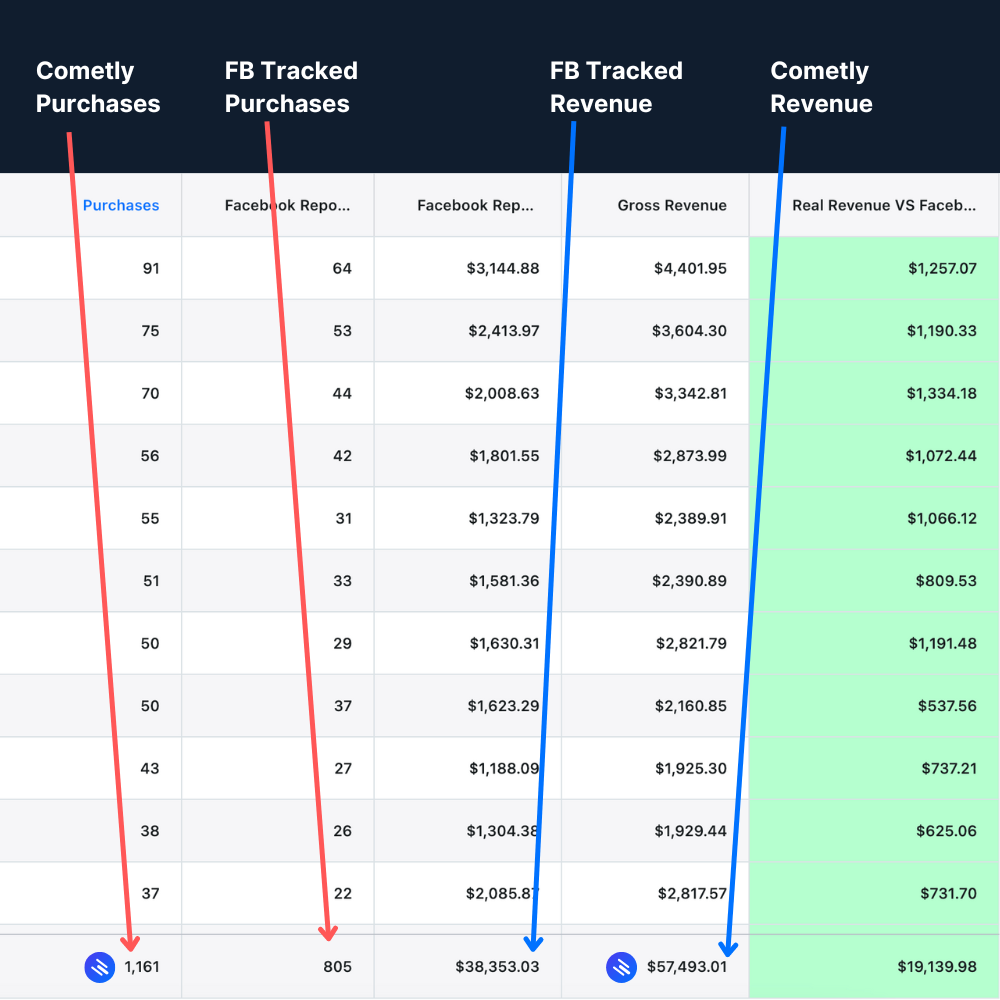
Task: Click the Facebook reported purchases value 31
Action: point(344,518)
